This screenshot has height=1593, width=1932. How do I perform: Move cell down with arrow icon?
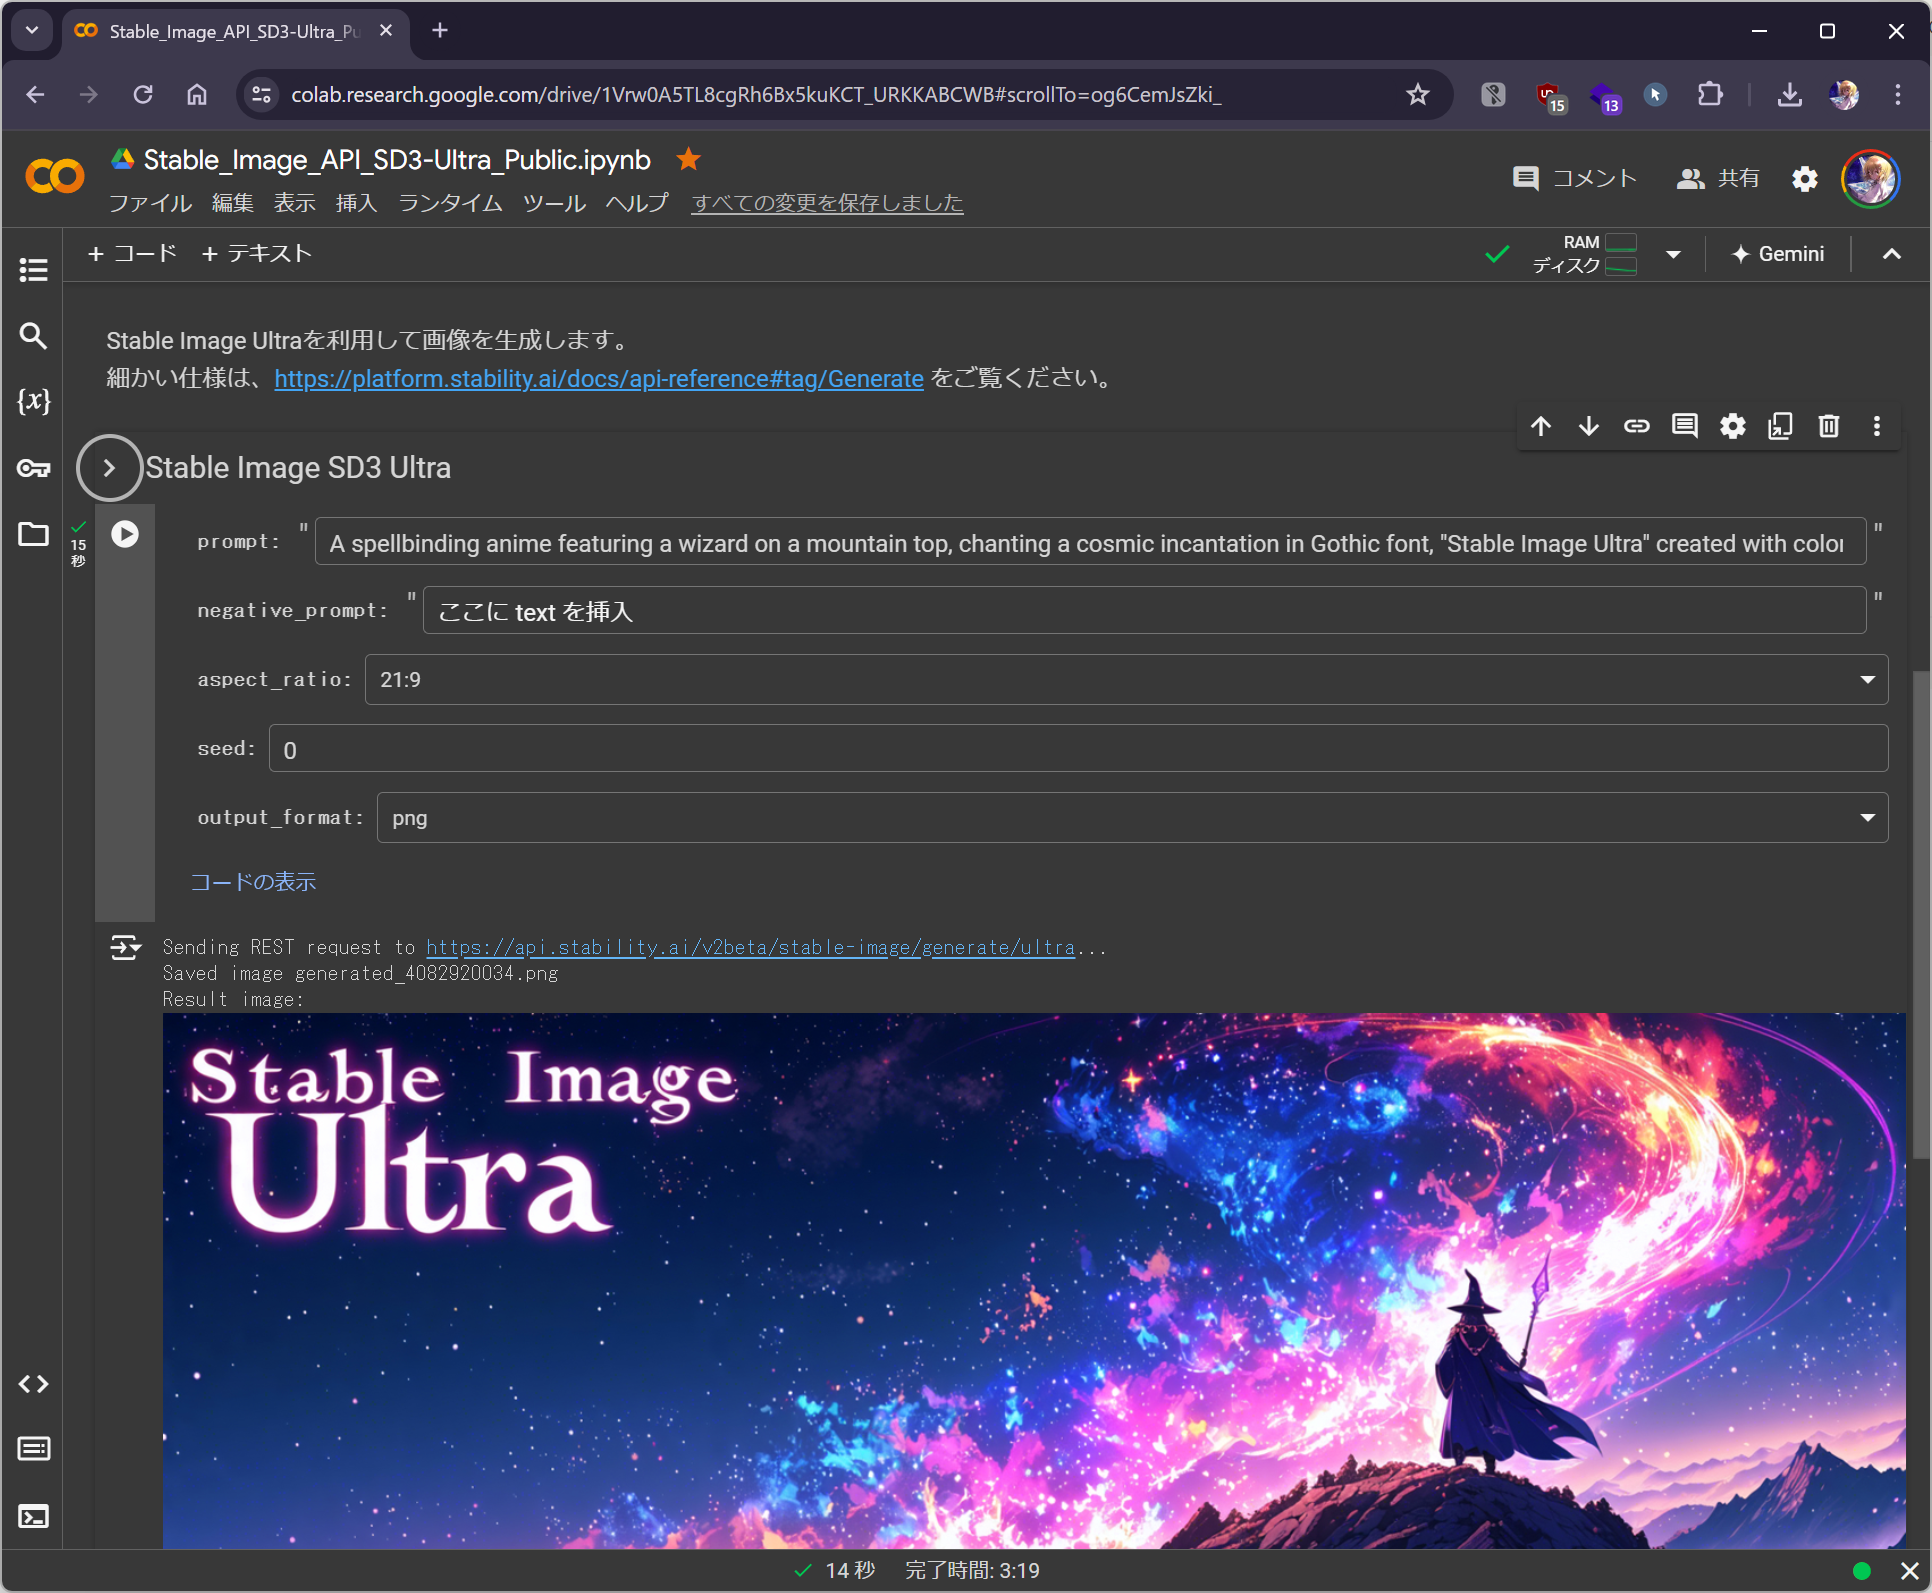1588,426
